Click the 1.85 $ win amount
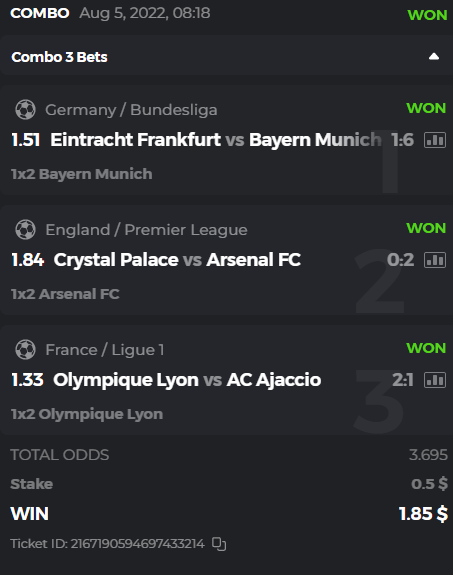This screenshot has width=453, height=575. 423,513
